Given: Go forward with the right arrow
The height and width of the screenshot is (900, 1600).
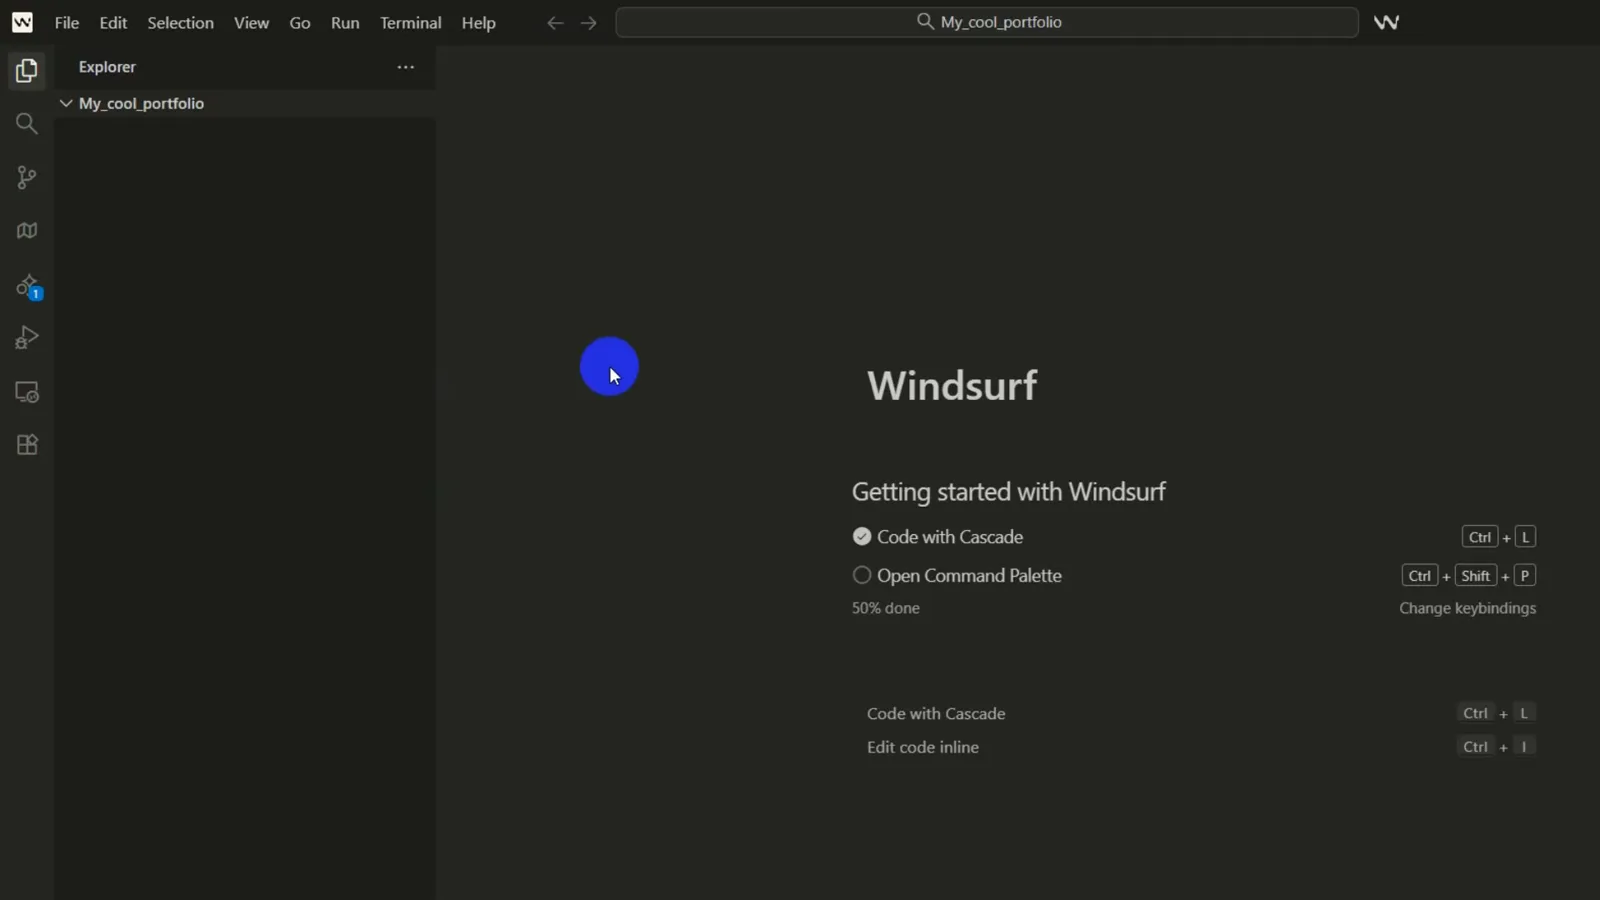Looking at the screenshot, I should [x=588, y=22].
